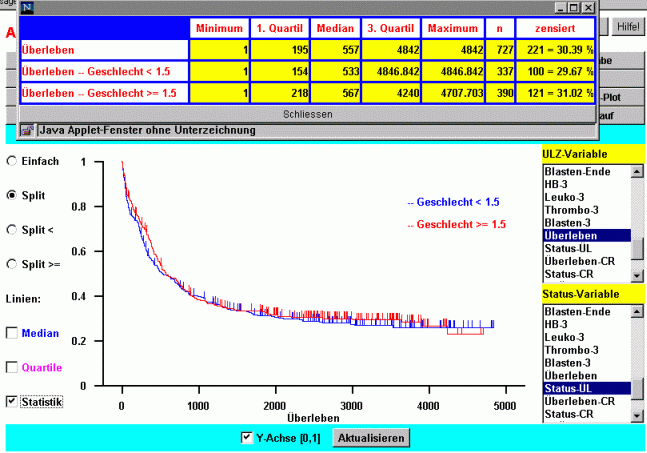Pick Status-CR in the Status-Variable list
647x453 pixels.
(x=569, y=413)
